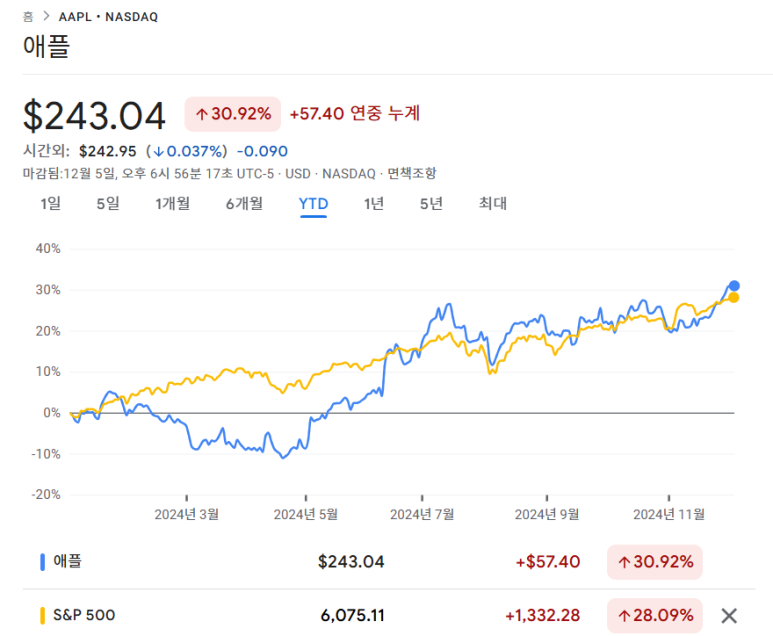
Task: Click the +57.40 연중 누계 text
Action: point(354,113)
